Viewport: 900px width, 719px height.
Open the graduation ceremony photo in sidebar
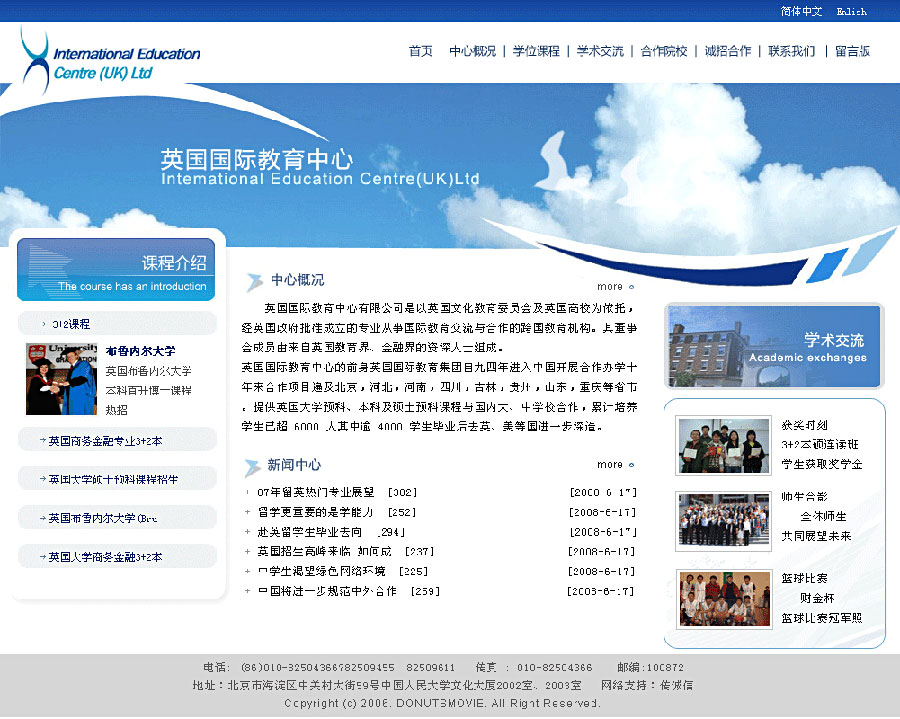[x=61, y=379]
